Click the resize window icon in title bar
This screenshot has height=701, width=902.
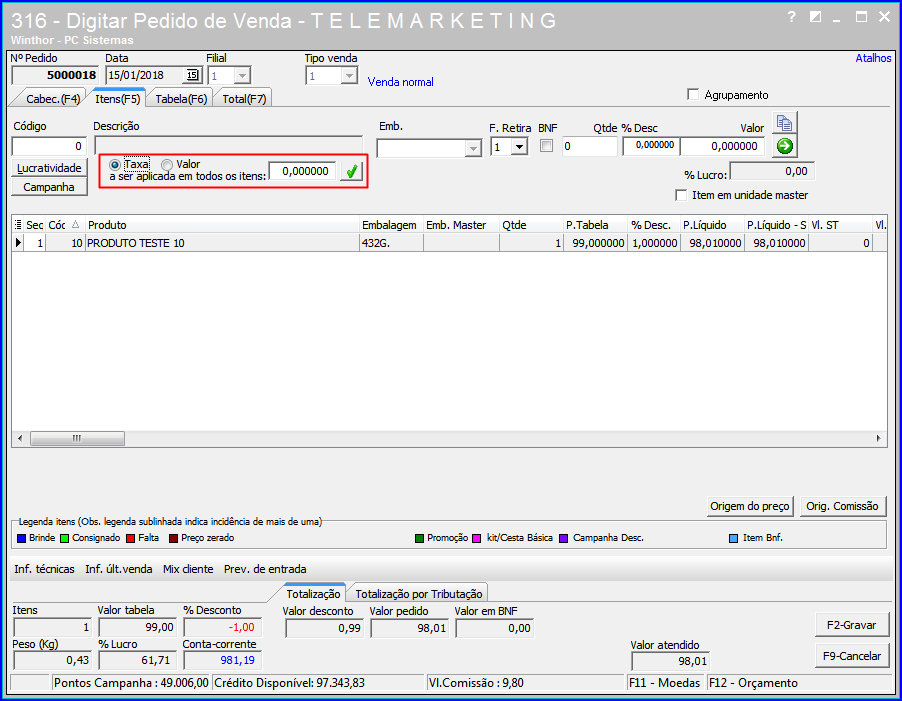pos(815,17)
